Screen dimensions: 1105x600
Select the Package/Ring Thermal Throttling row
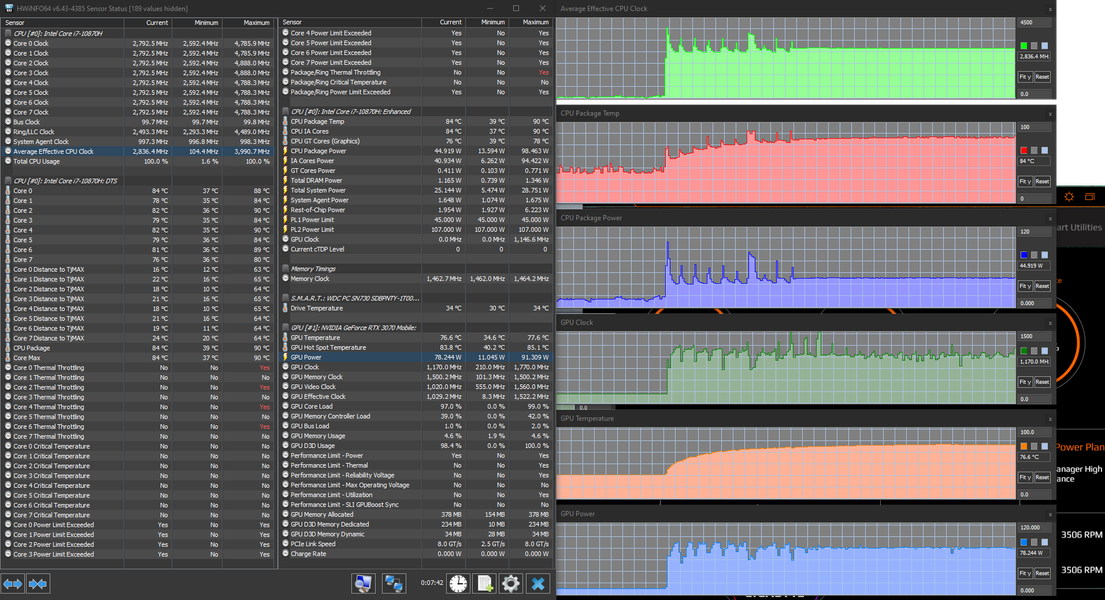point(416,73)
